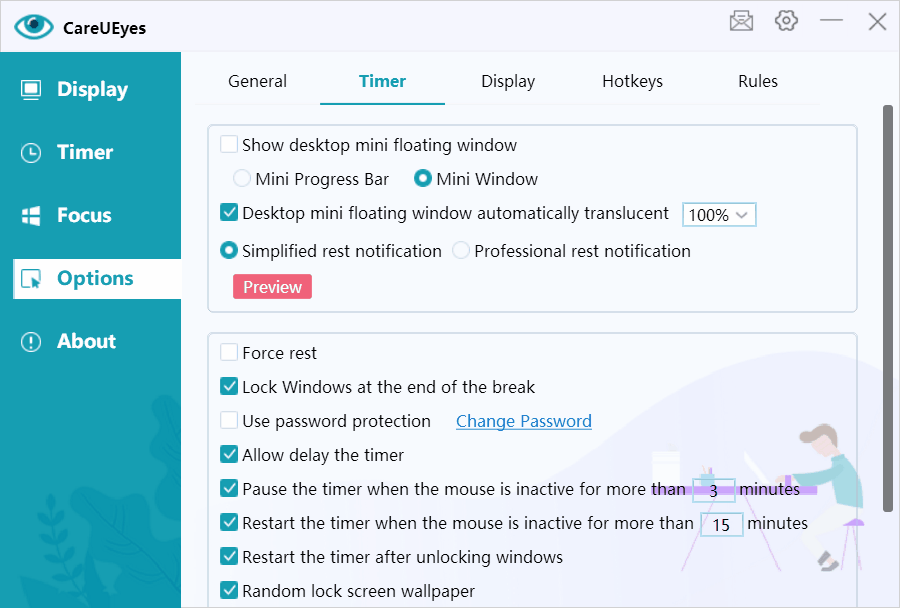
Task: Choose Simplified rest notification
Action: pos(229,250)
